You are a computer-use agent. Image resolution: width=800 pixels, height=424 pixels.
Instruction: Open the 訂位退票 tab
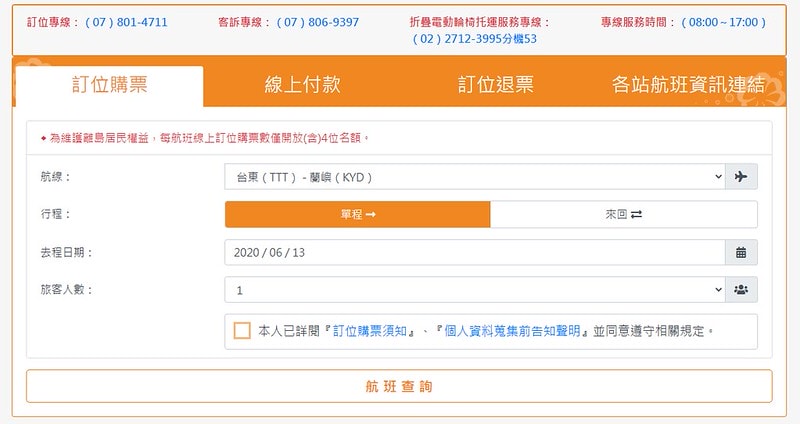496,85
